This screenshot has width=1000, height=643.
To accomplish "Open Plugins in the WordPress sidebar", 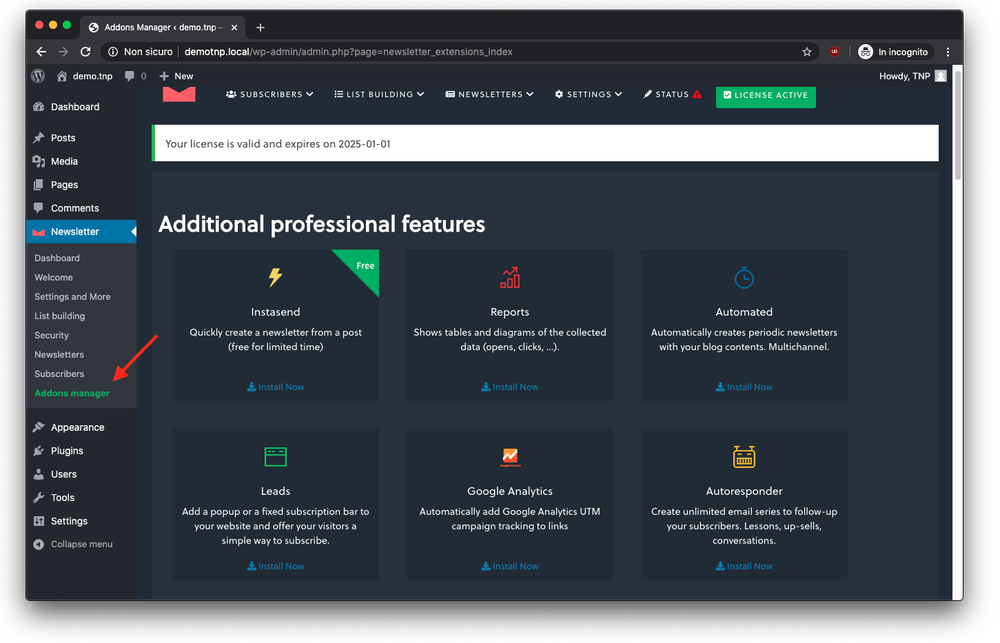I will click(x=67, y=450).
